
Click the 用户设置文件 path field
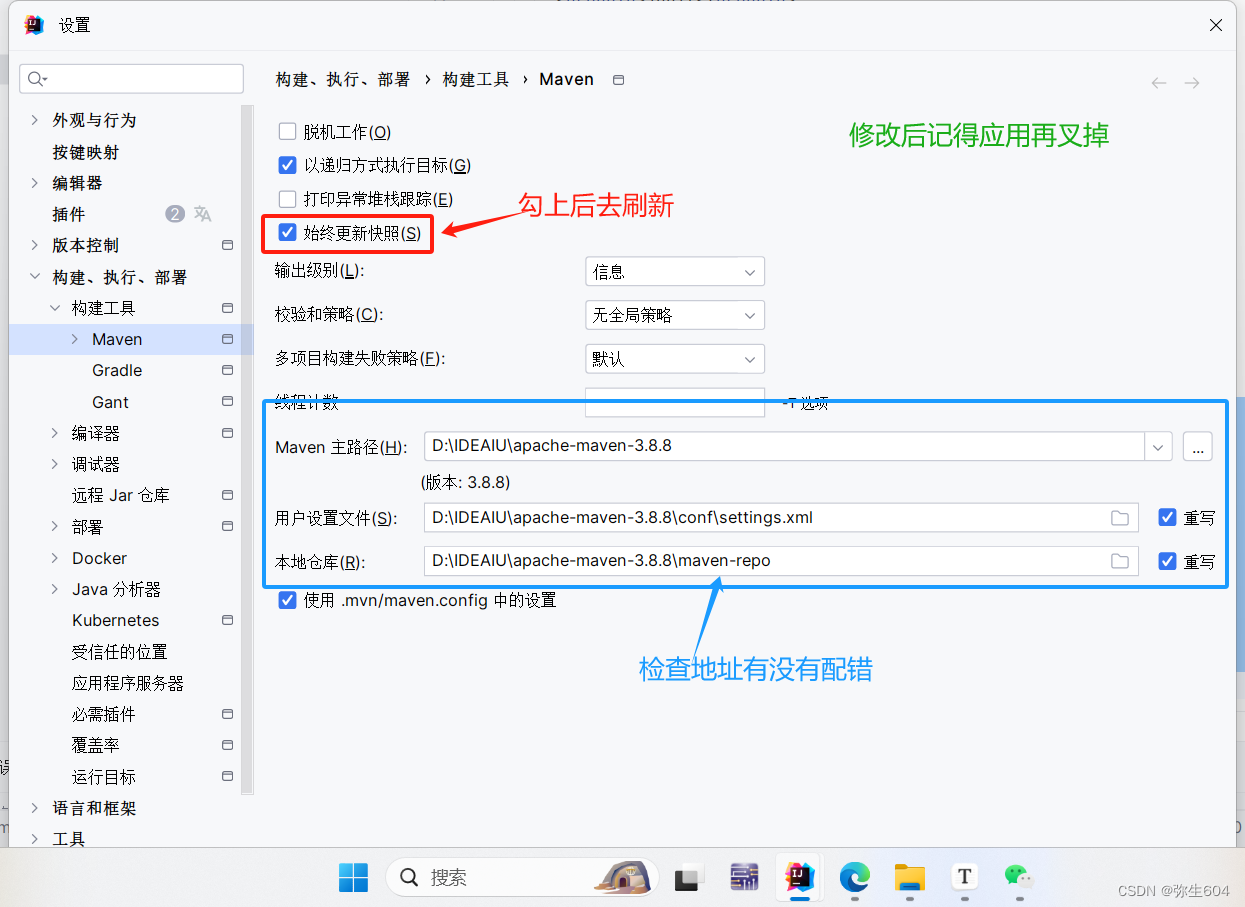pos(781,518)
